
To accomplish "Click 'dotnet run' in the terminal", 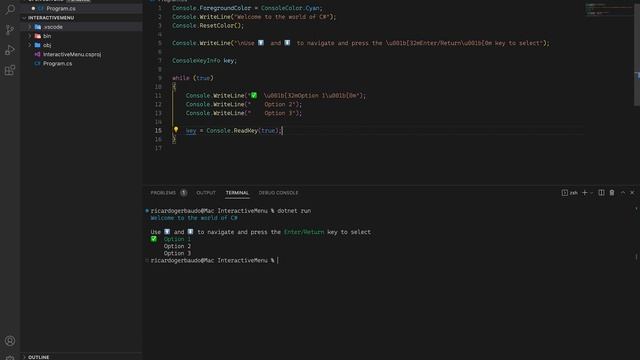I will pos(294,211).
